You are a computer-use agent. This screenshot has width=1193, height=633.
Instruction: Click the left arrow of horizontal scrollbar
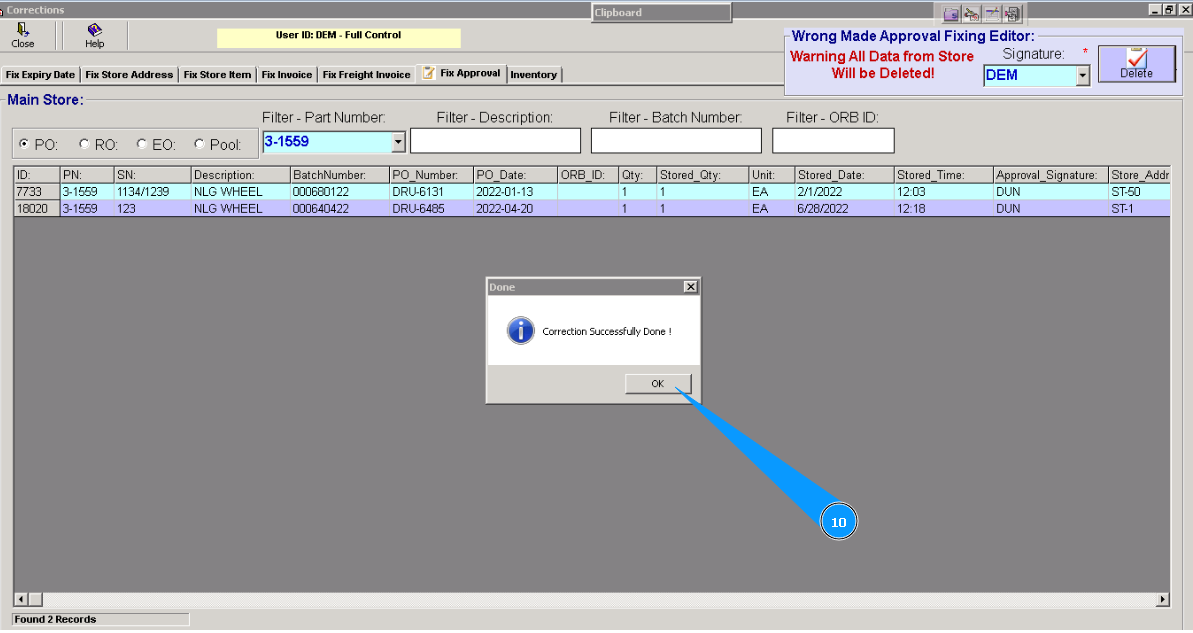[x=21, y=600]
